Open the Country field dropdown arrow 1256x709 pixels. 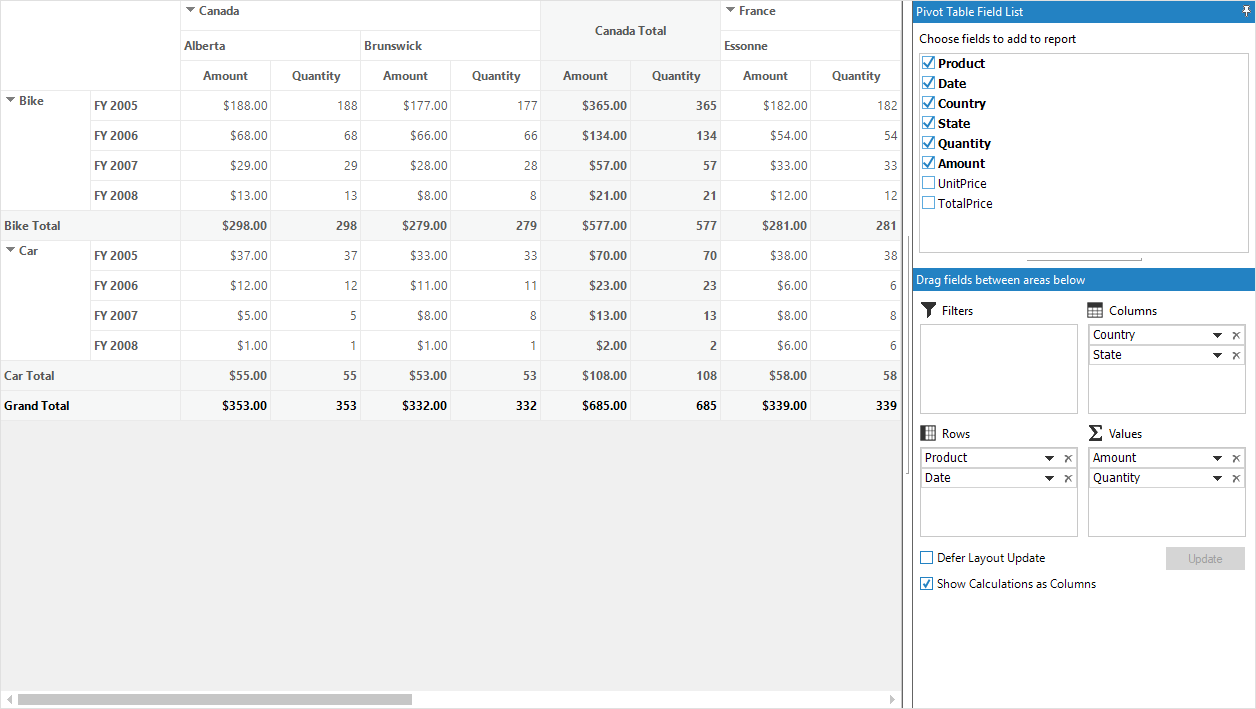click(1217, 336)
